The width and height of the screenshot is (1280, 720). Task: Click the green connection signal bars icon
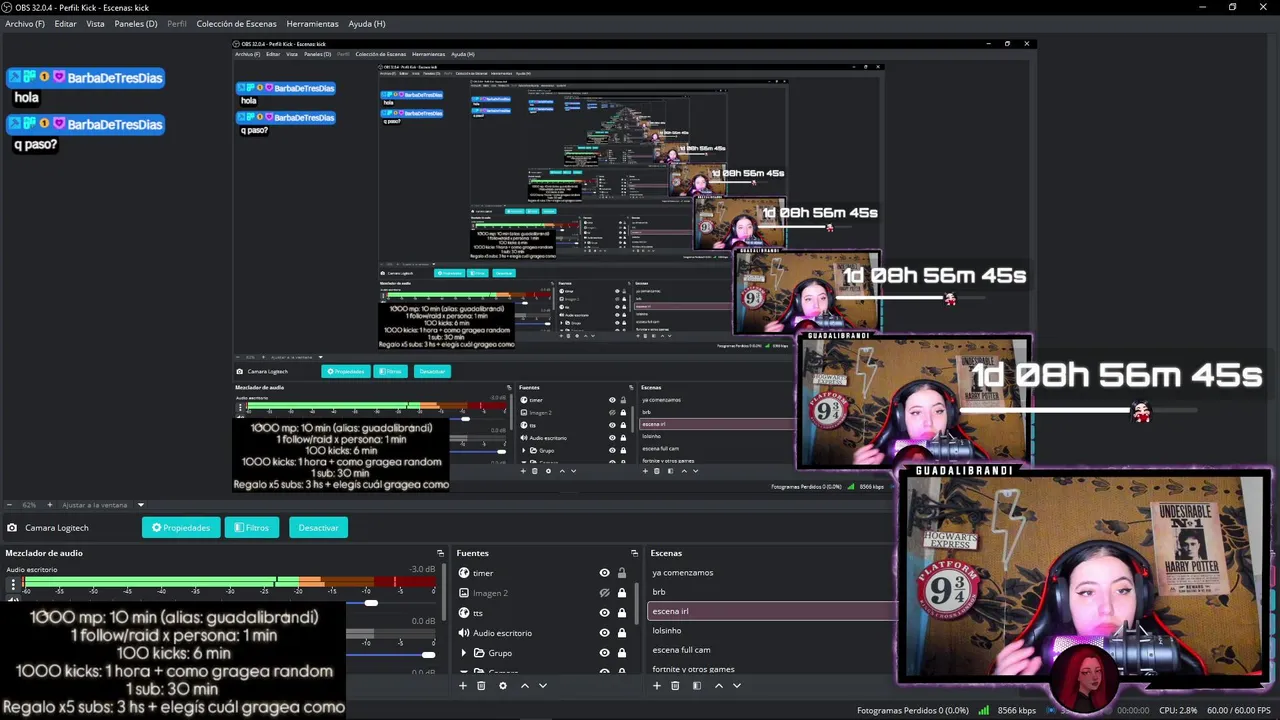(x=984, y=710)
